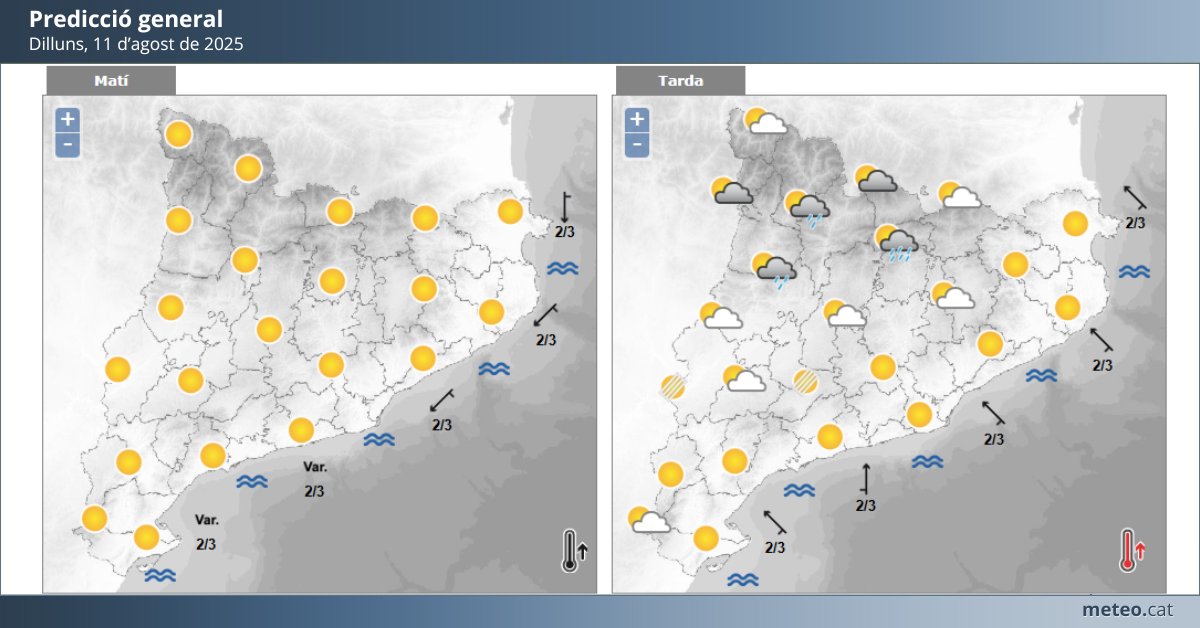
Task: Click the rain cloud icon in the western Tarda map
Action: pyautogui.click(x=774, y=270)
